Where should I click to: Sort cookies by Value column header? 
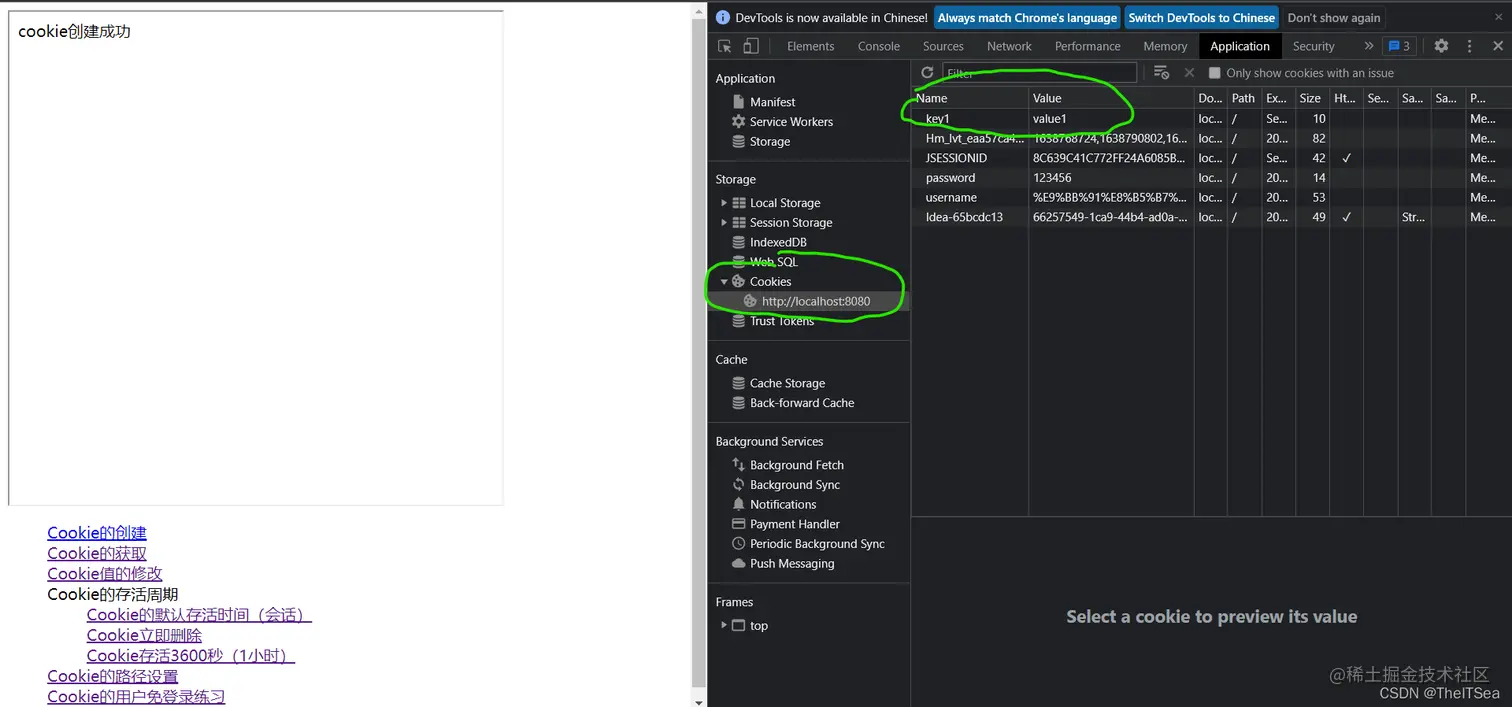[1111, 98]
